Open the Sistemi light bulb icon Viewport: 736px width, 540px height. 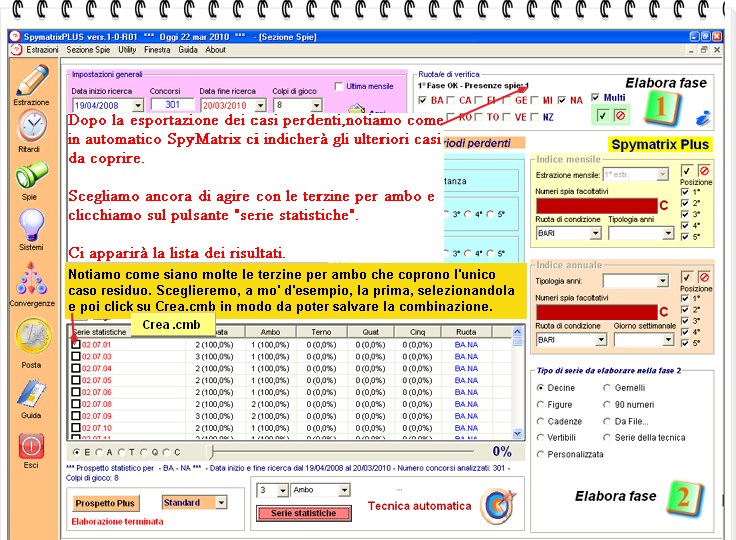click(x=31, y=225)
